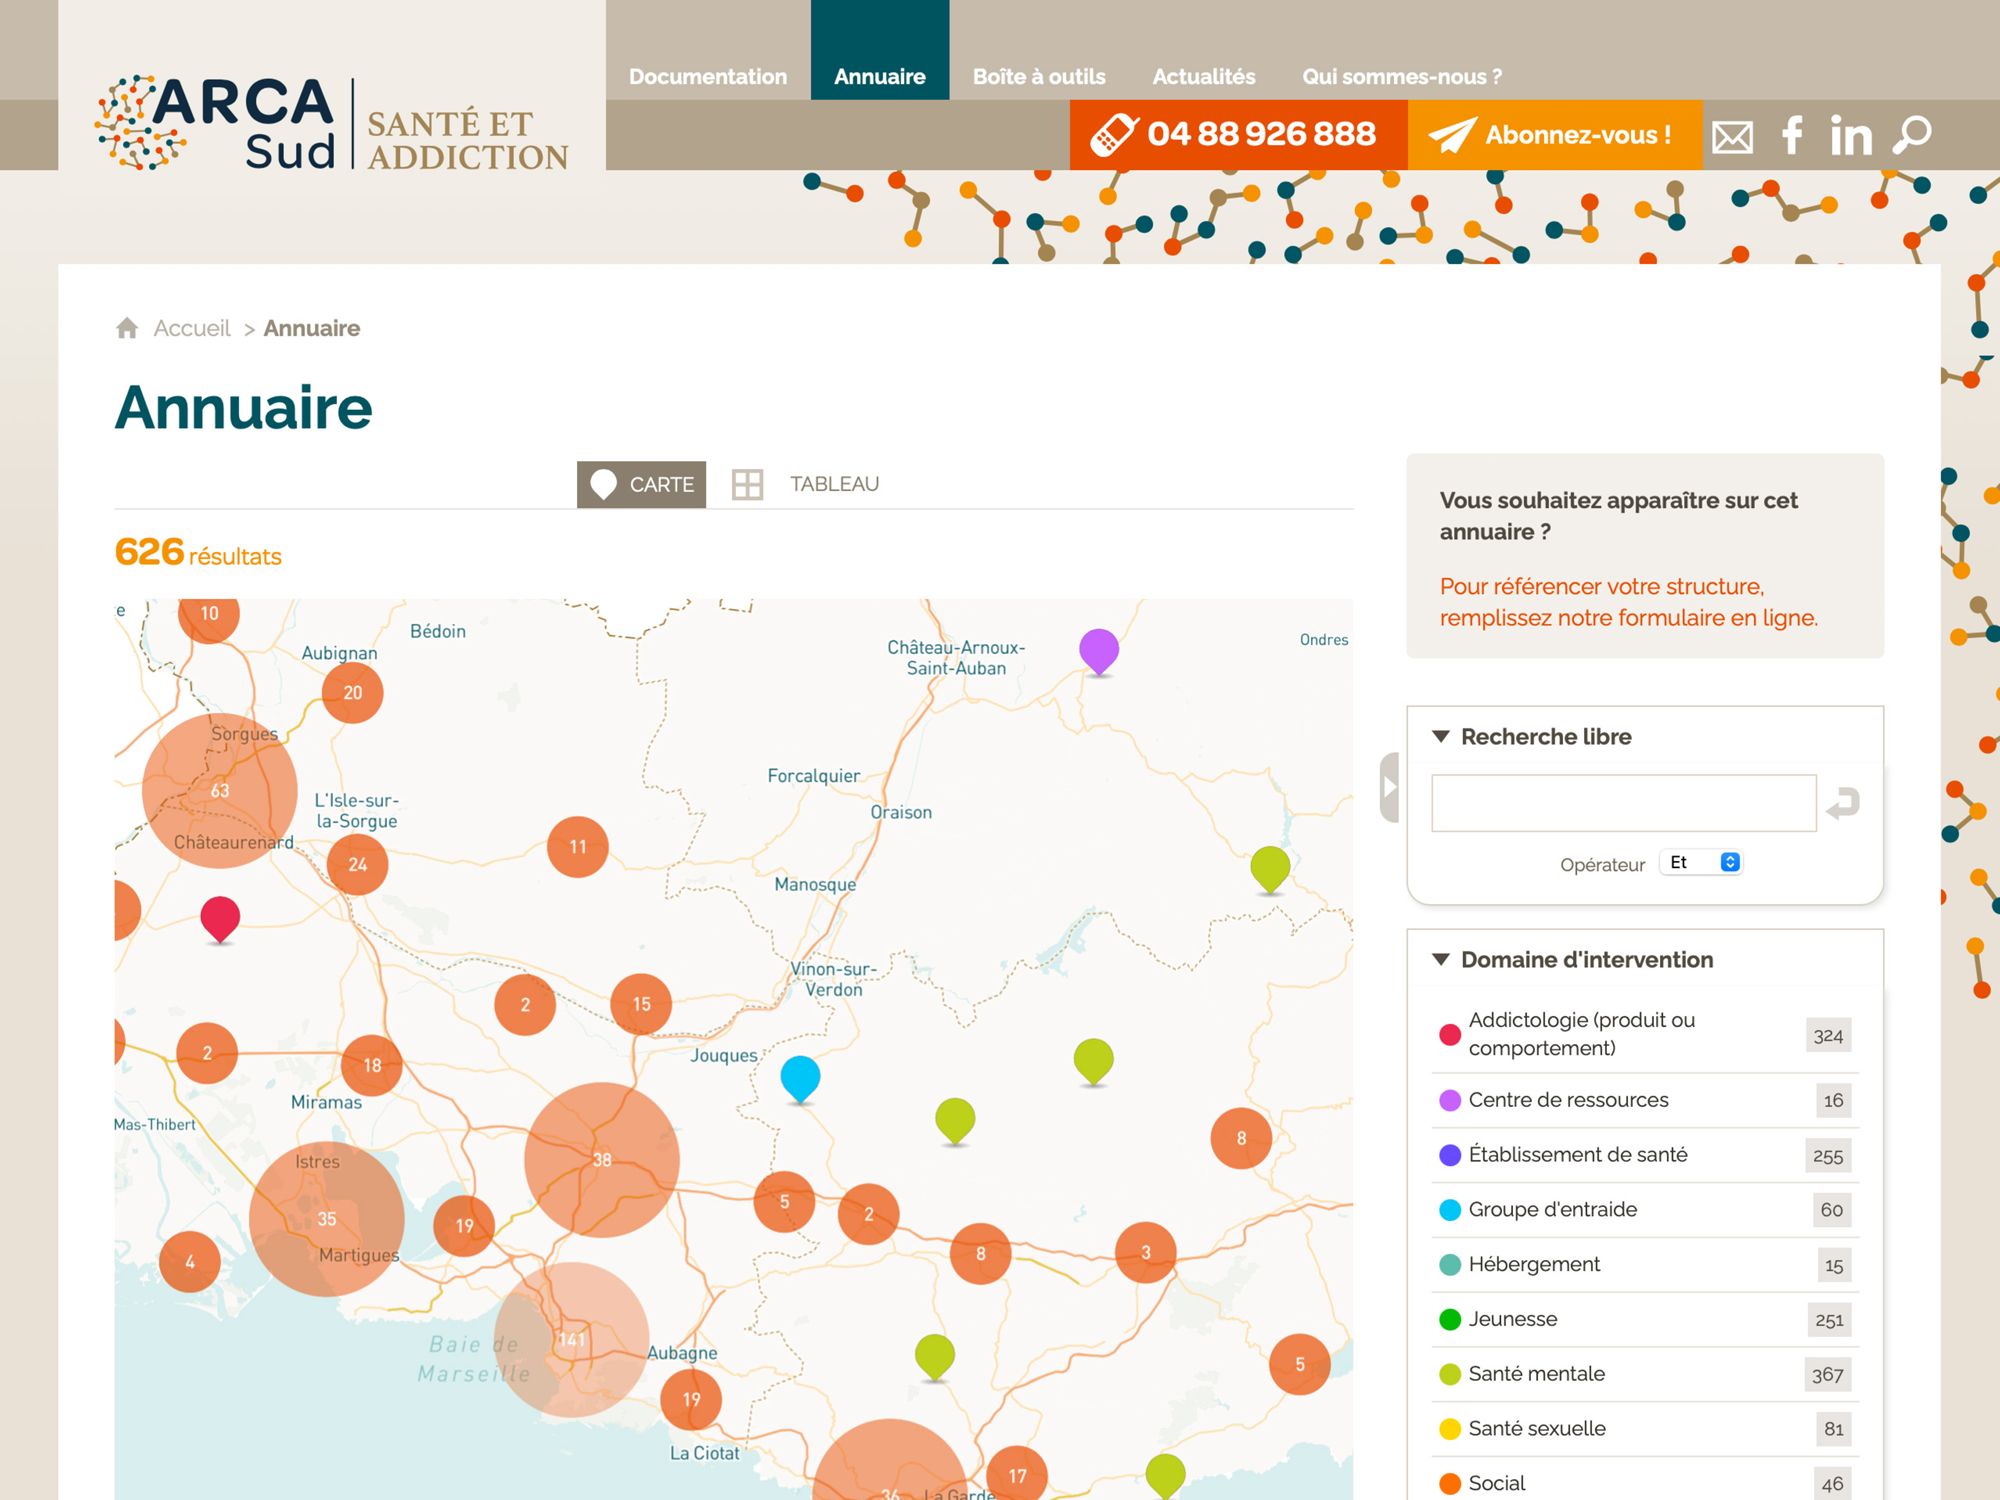Open the Documentation menu item

(707, 77)
